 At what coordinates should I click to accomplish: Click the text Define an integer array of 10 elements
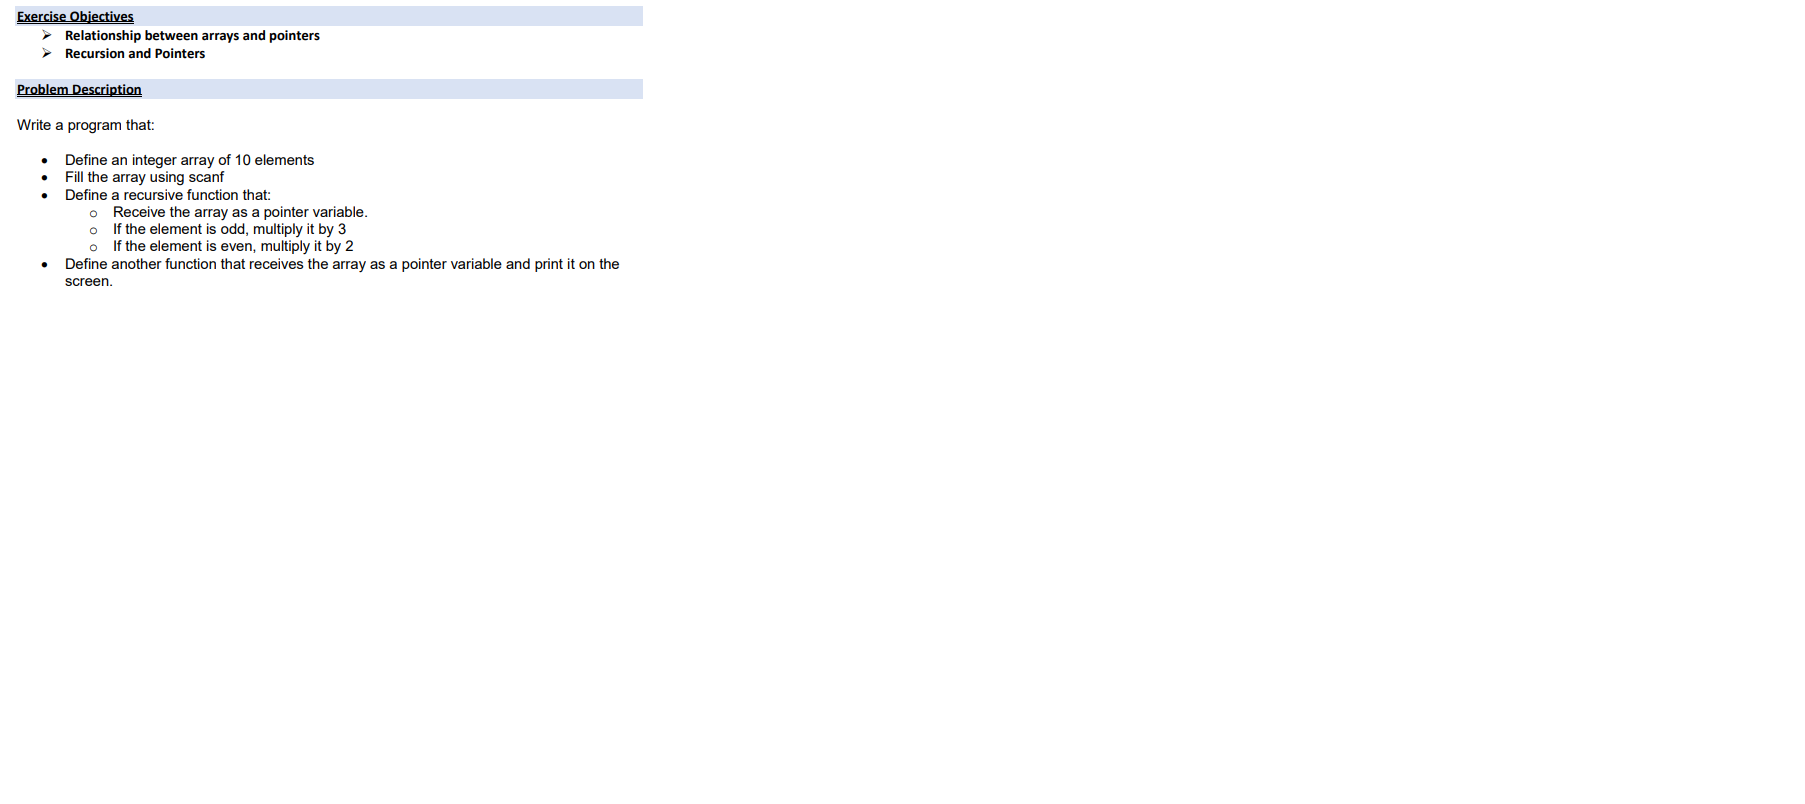pyautogui.click(x=189, y=160)
